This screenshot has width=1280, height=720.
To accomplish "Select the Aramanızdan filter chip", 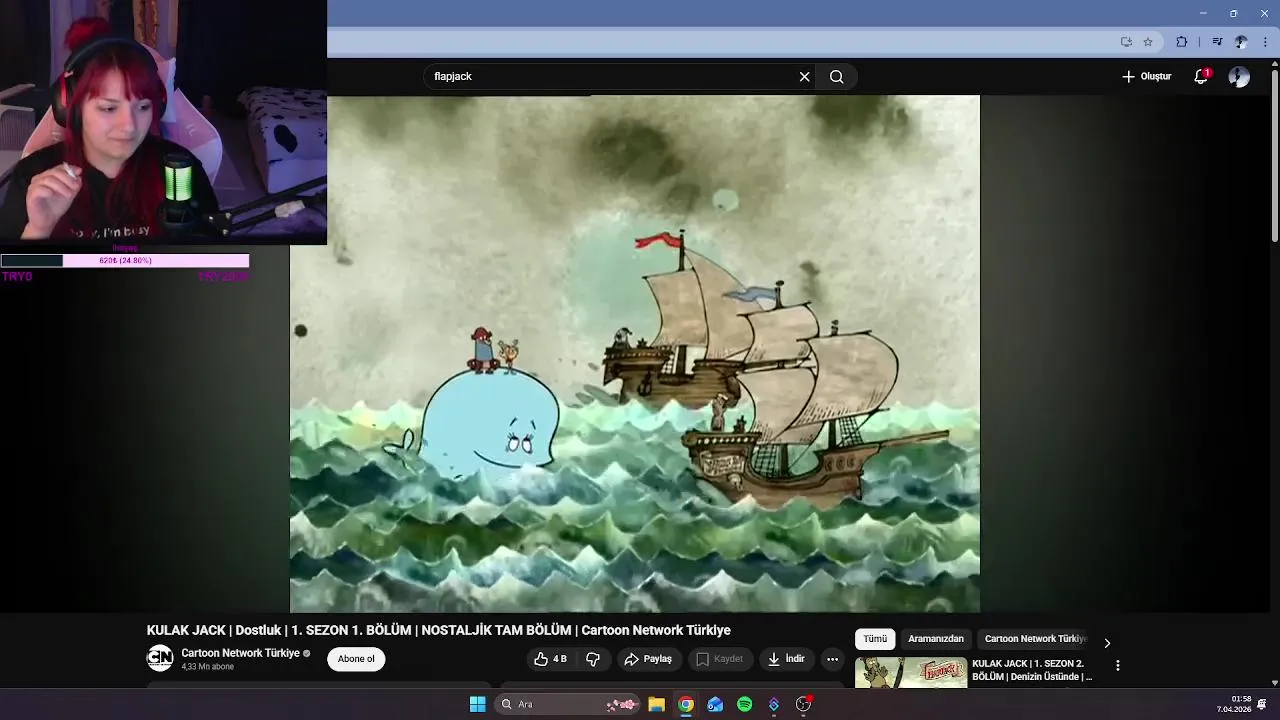I will click(936, 639).
